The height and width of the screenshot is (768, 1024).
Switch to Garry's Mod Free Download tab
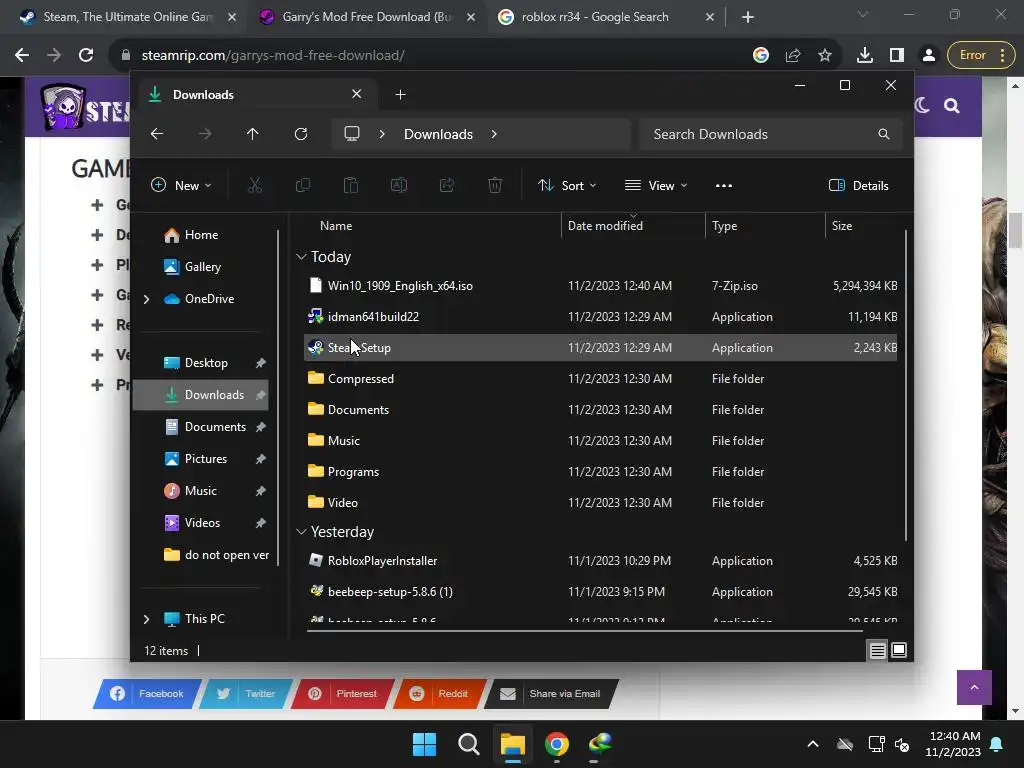[366, 17]
